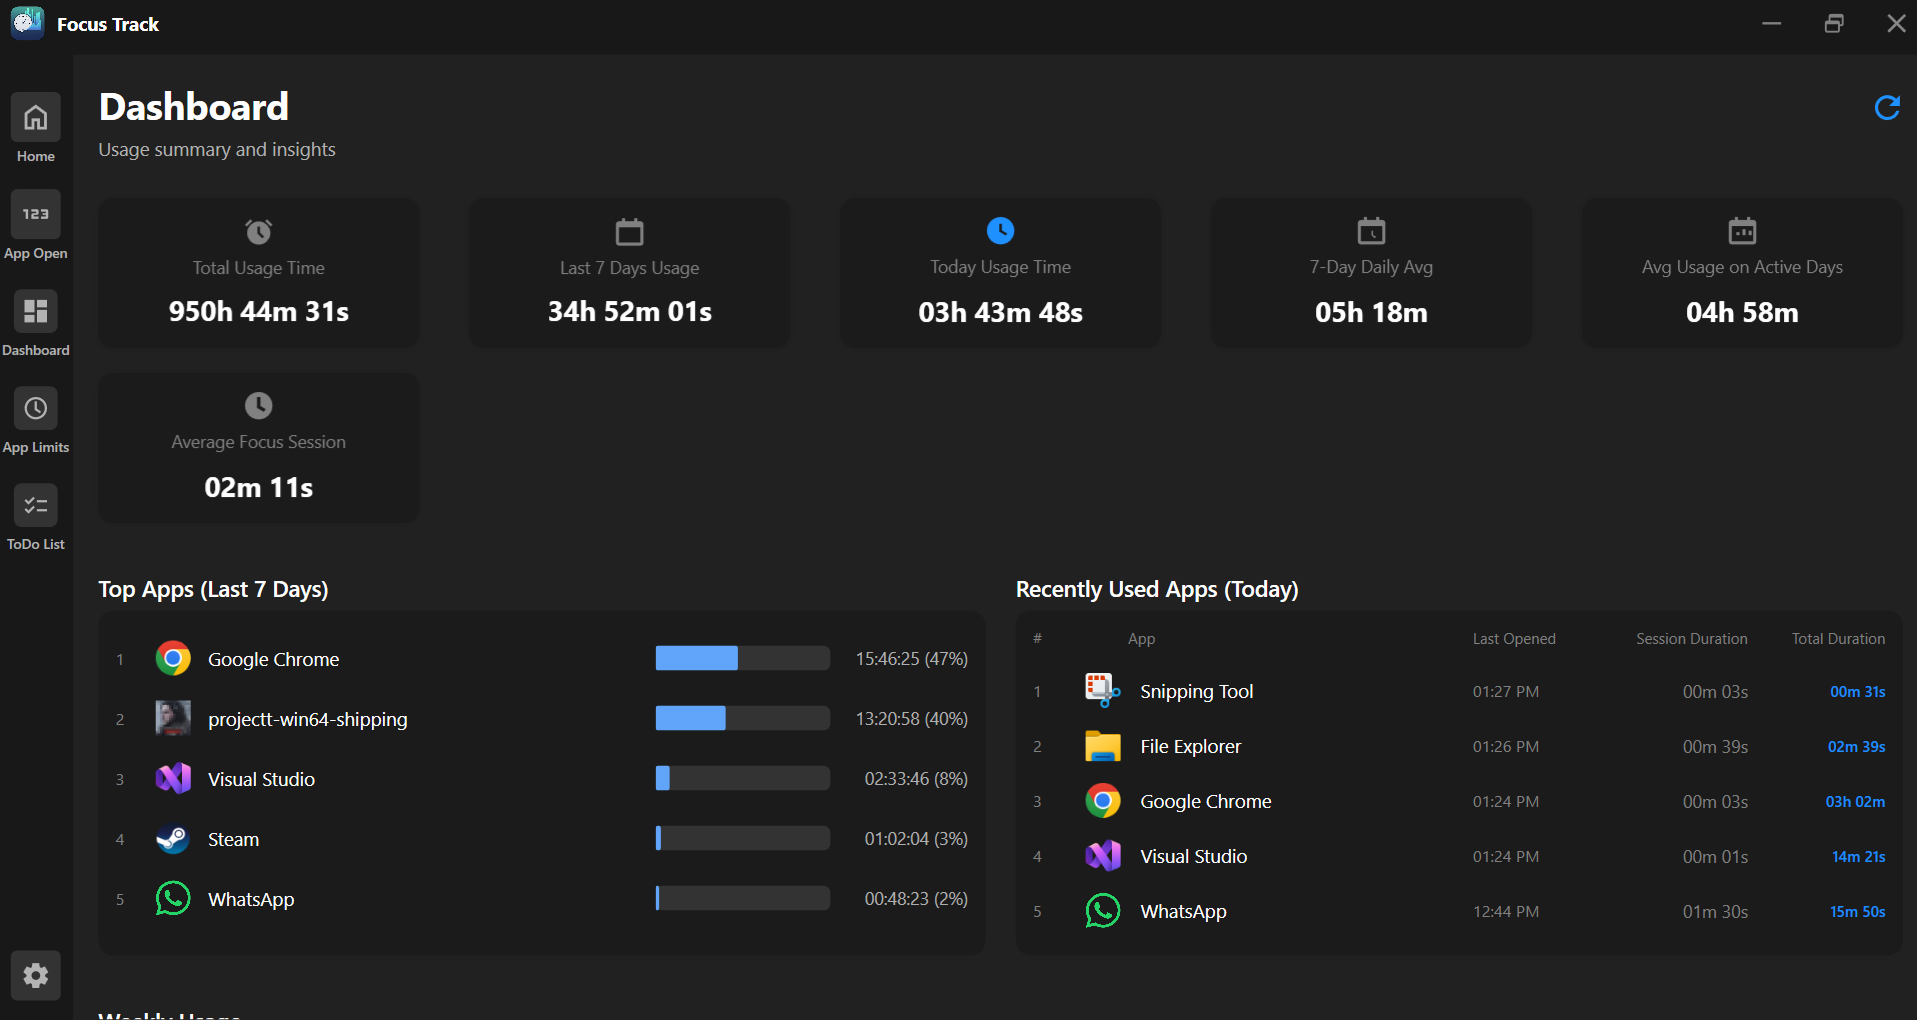Select the Dashboard sidebar icon
Screen dimensions: 1917x1020
click(36, 312)
